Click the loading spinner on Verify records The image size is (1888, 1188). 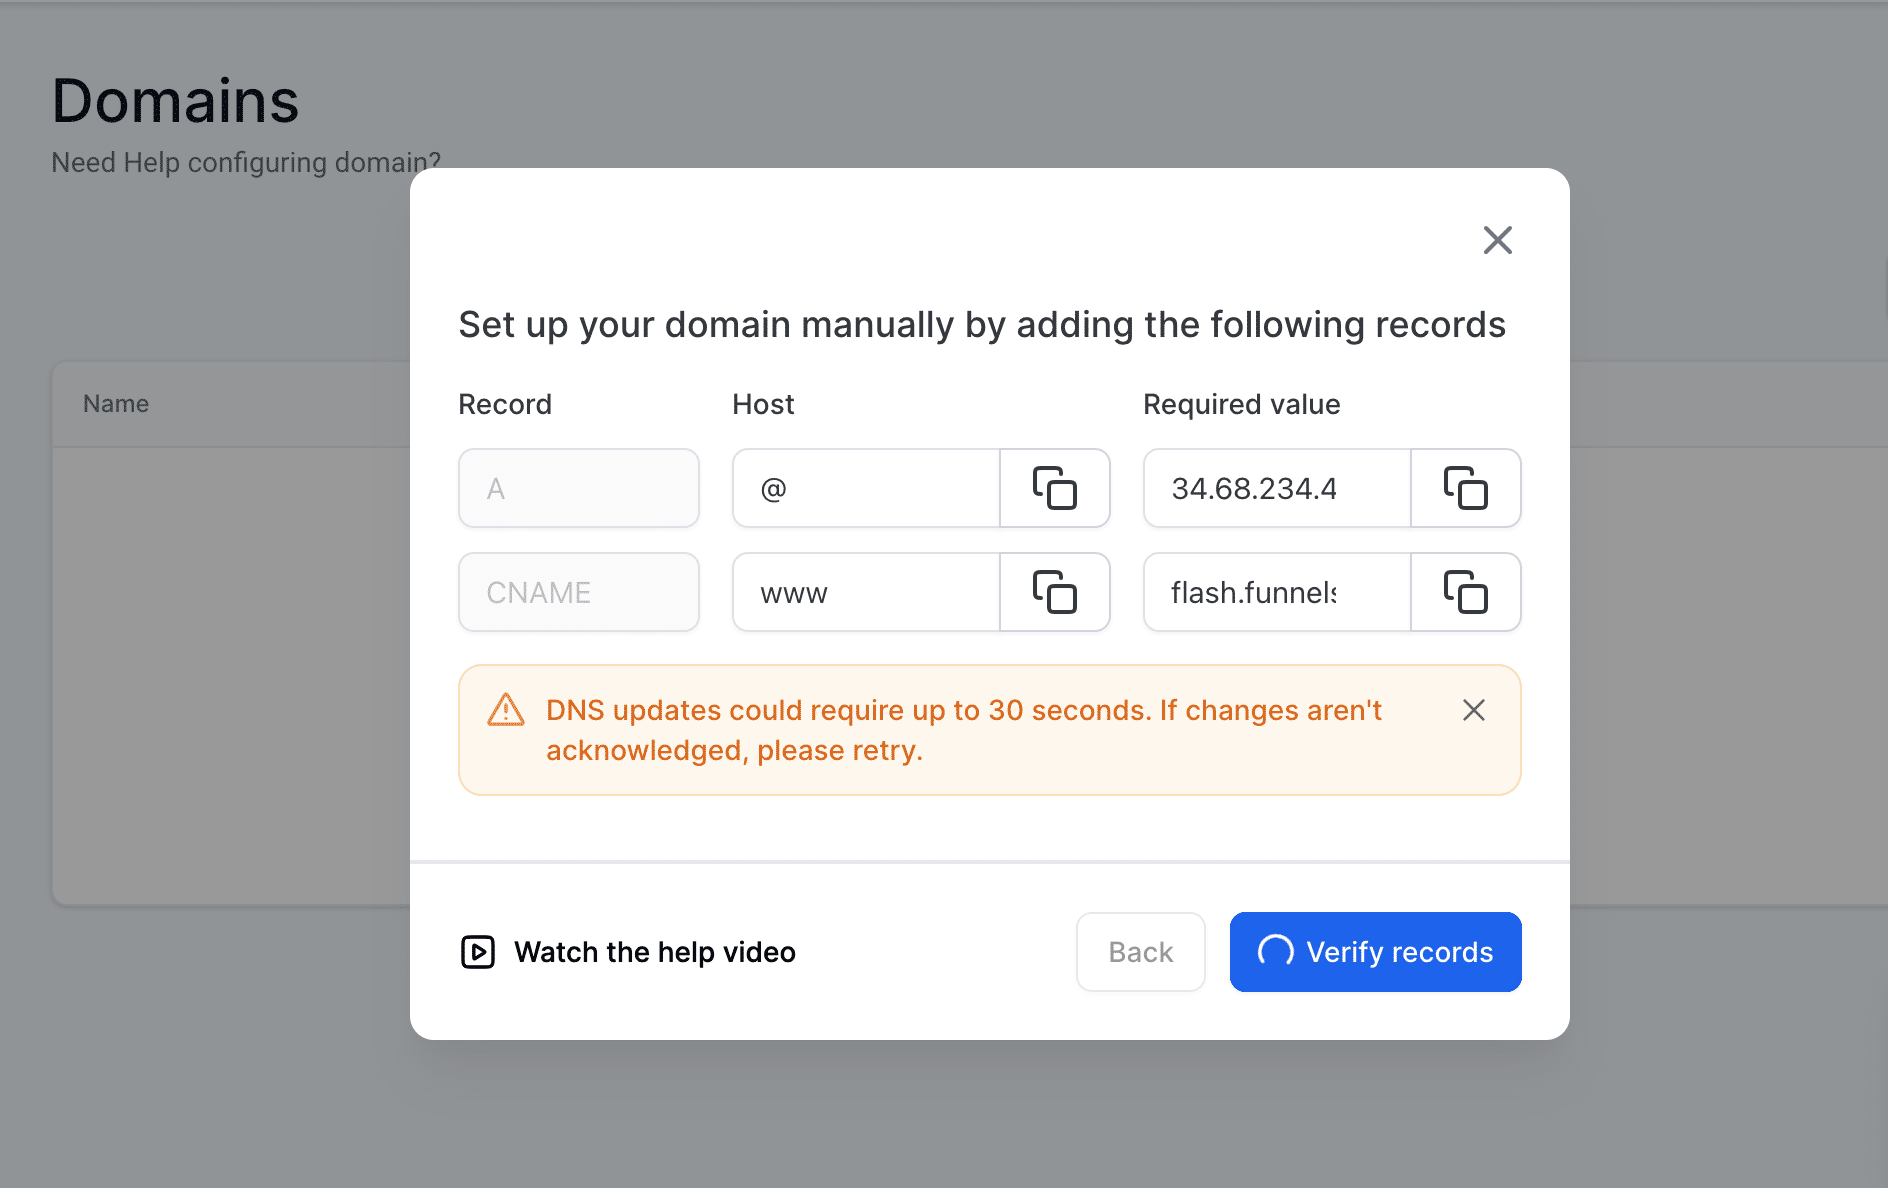[1275, 952]
